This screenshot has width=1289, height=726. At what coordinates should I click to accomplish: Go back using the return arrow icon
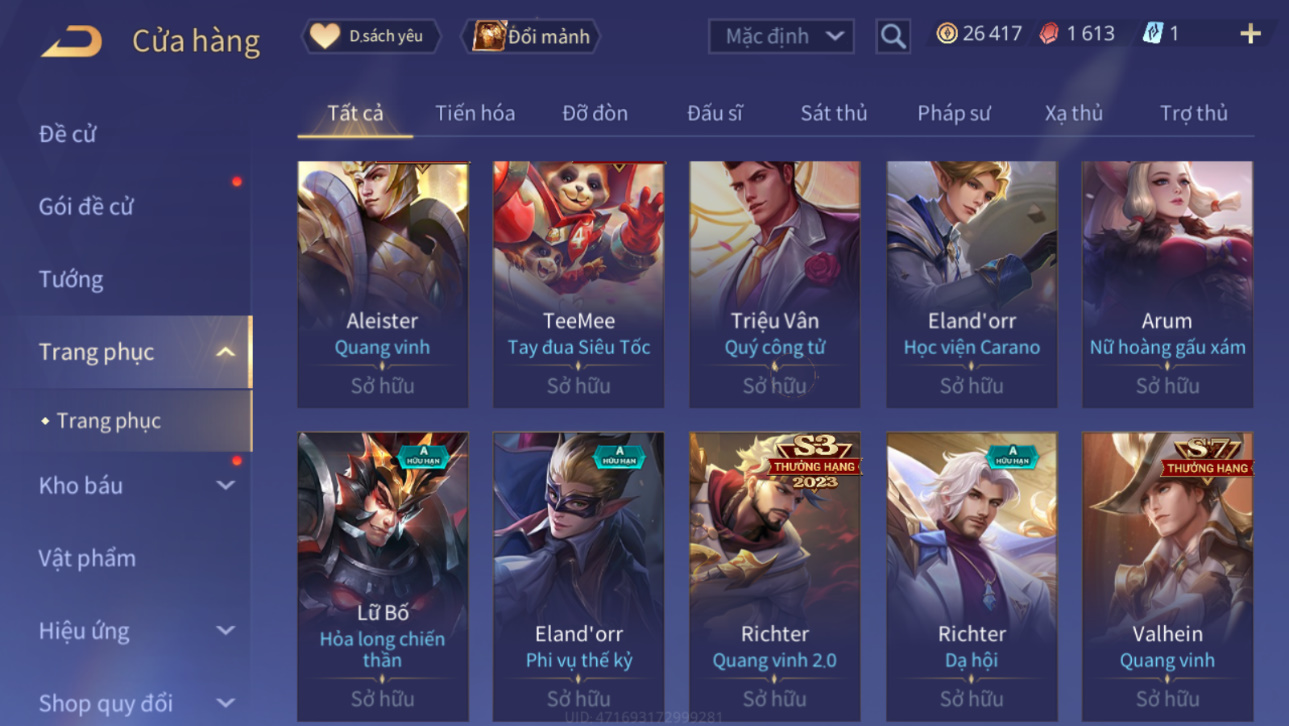71,41
